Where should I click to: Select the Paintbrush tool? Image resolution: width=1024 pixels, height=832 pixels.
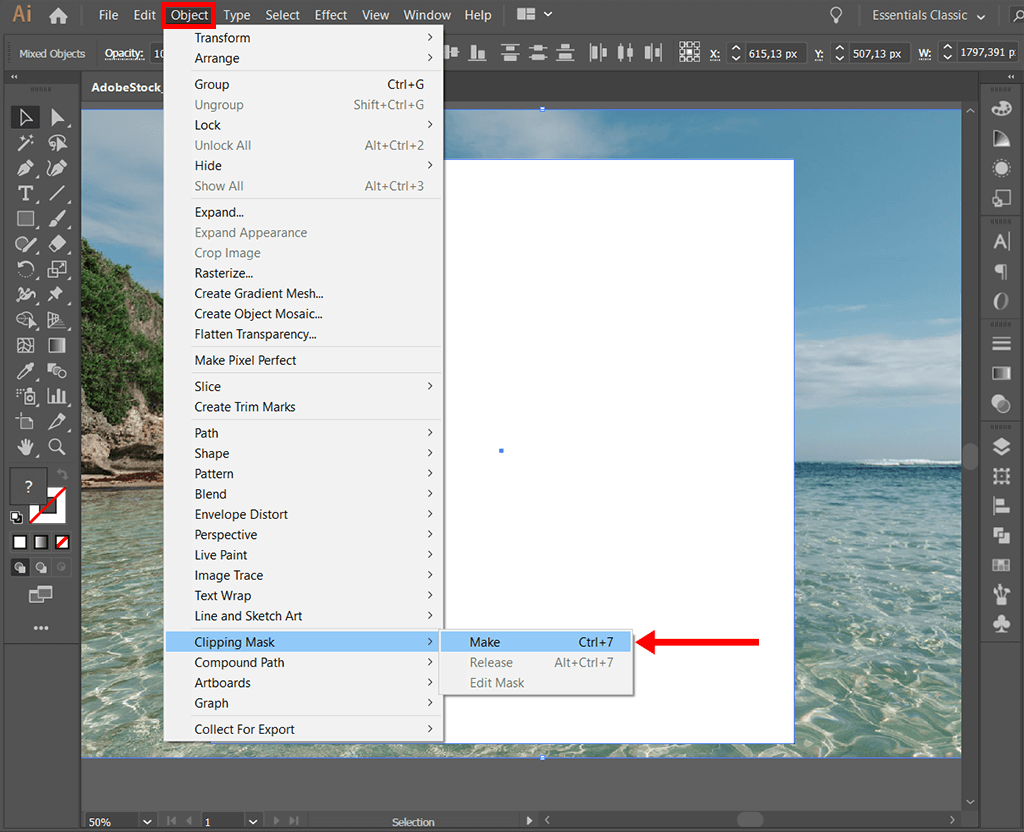pyautogui.click(x=57, y=219)
